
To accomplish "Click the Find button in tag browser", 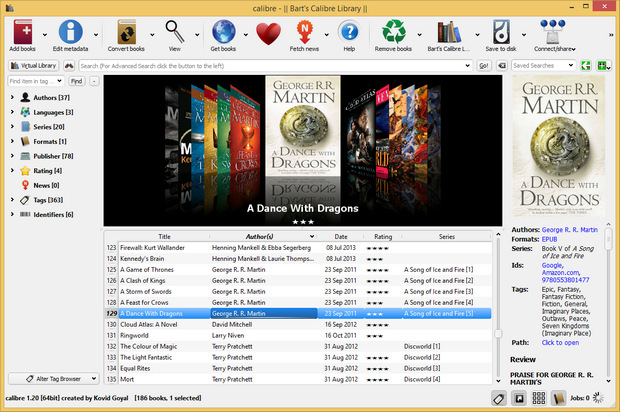I will 76,81.
